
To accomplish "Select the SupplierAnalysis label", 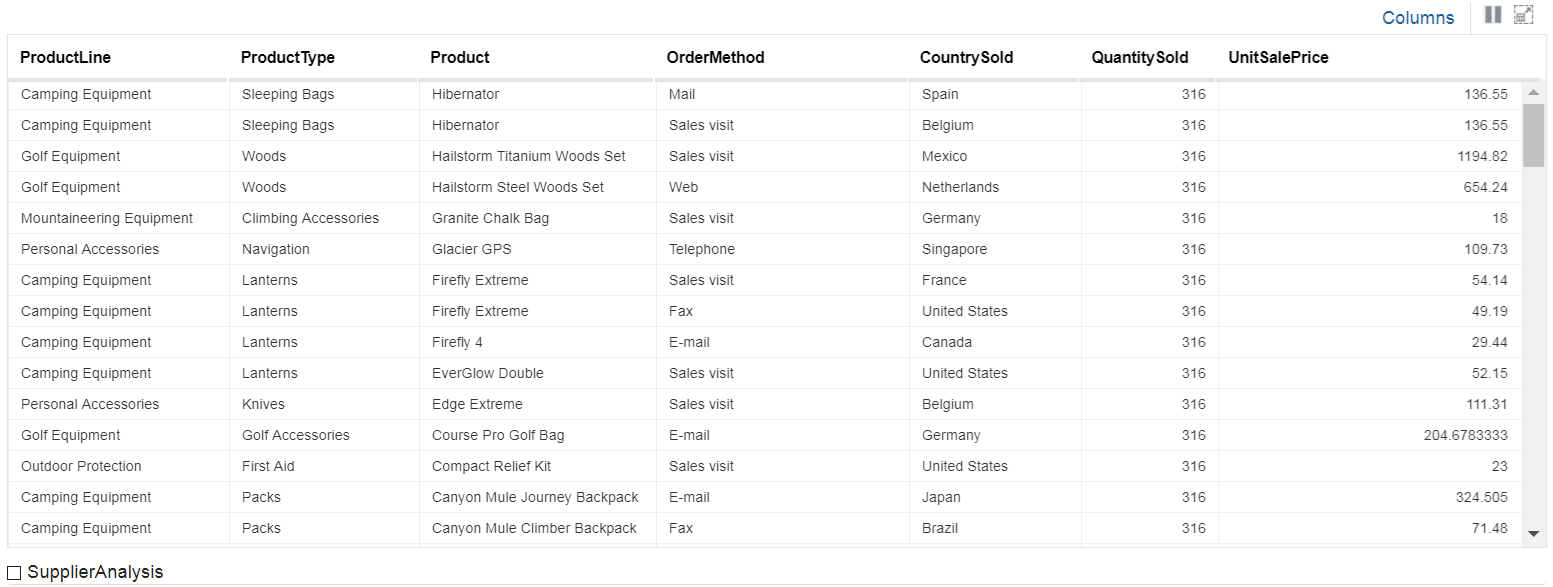I will pyautogui.click(x=97, y=572).
